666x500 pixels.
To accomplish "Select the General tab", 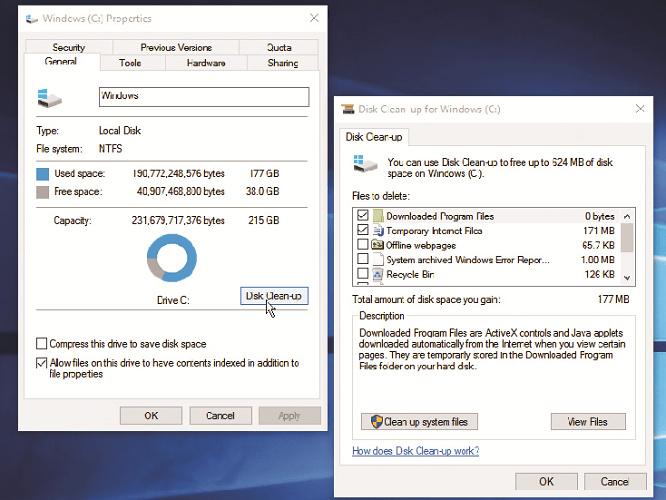I will pyautogui.click(x=62, y=62).
